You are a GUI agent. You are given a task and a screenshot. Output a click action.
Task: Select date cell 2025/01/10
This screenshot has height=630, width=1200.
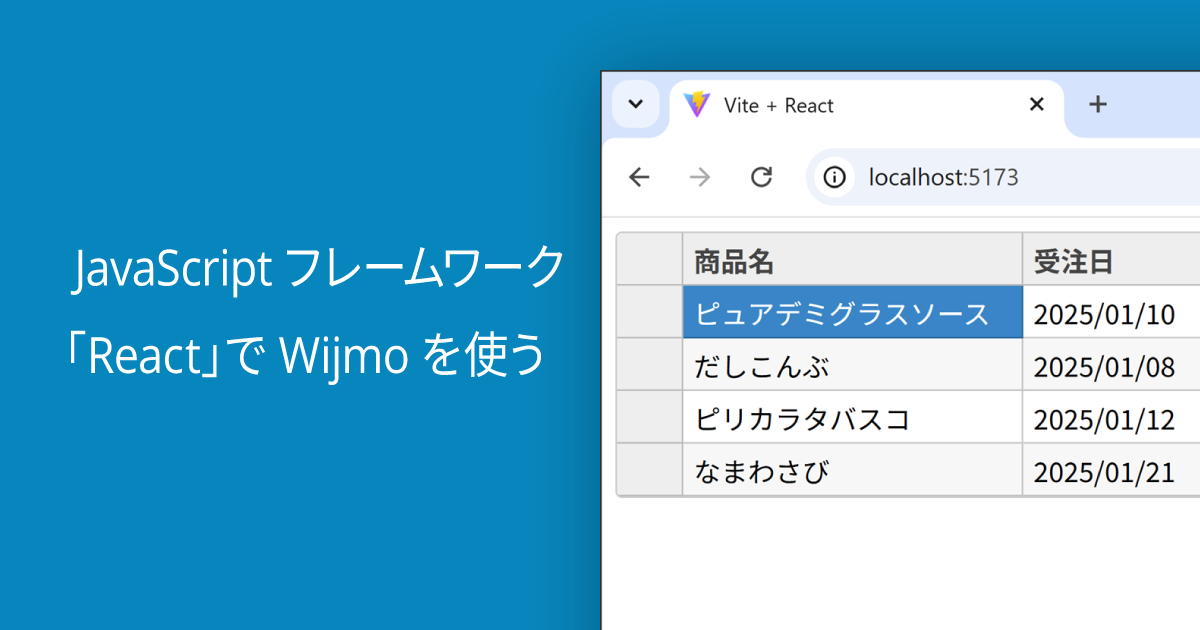click(x=1111, y=312)
